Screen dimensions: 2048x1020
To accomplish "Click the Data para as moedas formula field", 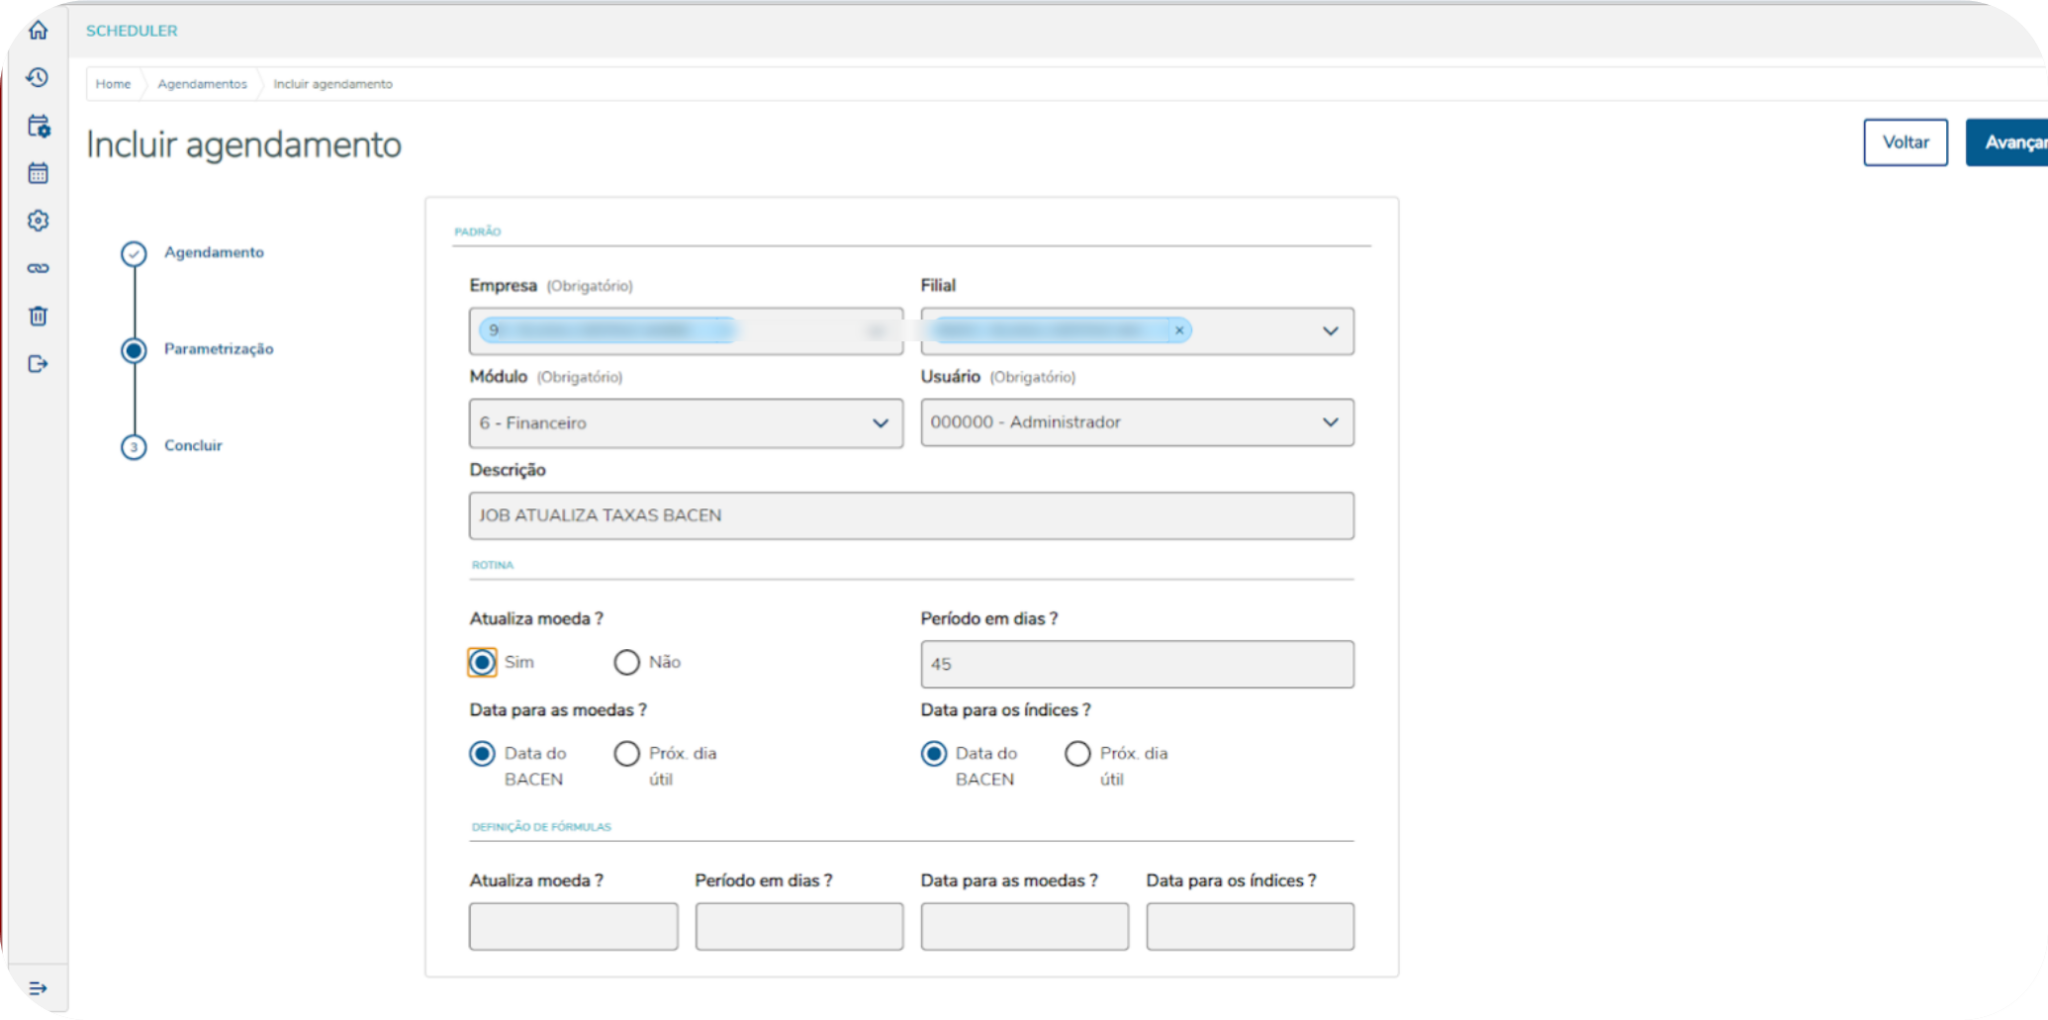I will (x=1025, y=927).
